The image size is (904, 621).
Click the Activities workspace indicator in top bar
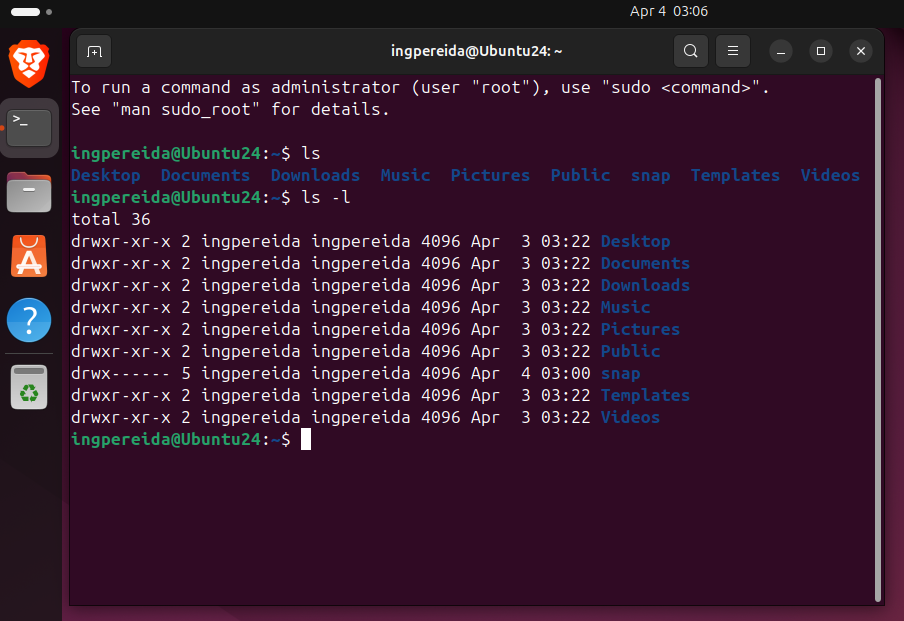point(27,11)
